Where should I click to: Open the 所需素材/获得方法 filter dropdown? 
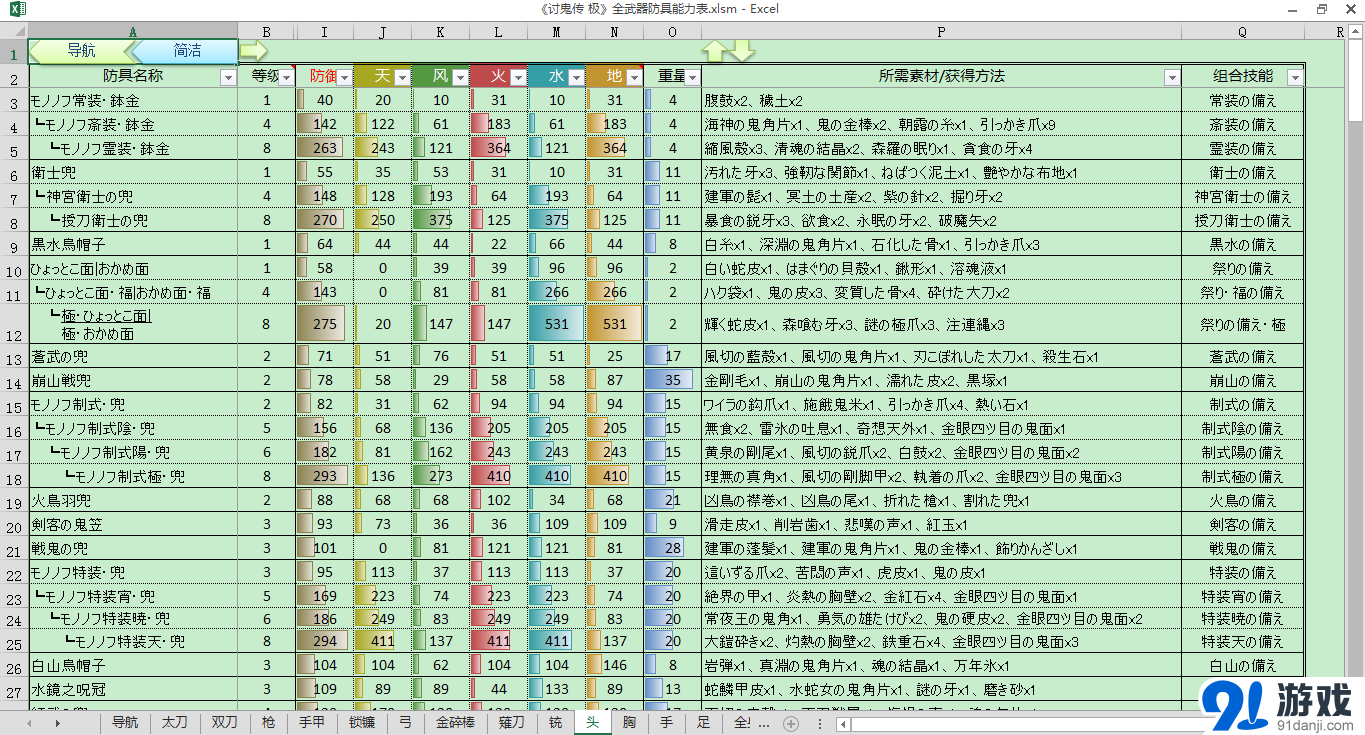[1172, 77]
